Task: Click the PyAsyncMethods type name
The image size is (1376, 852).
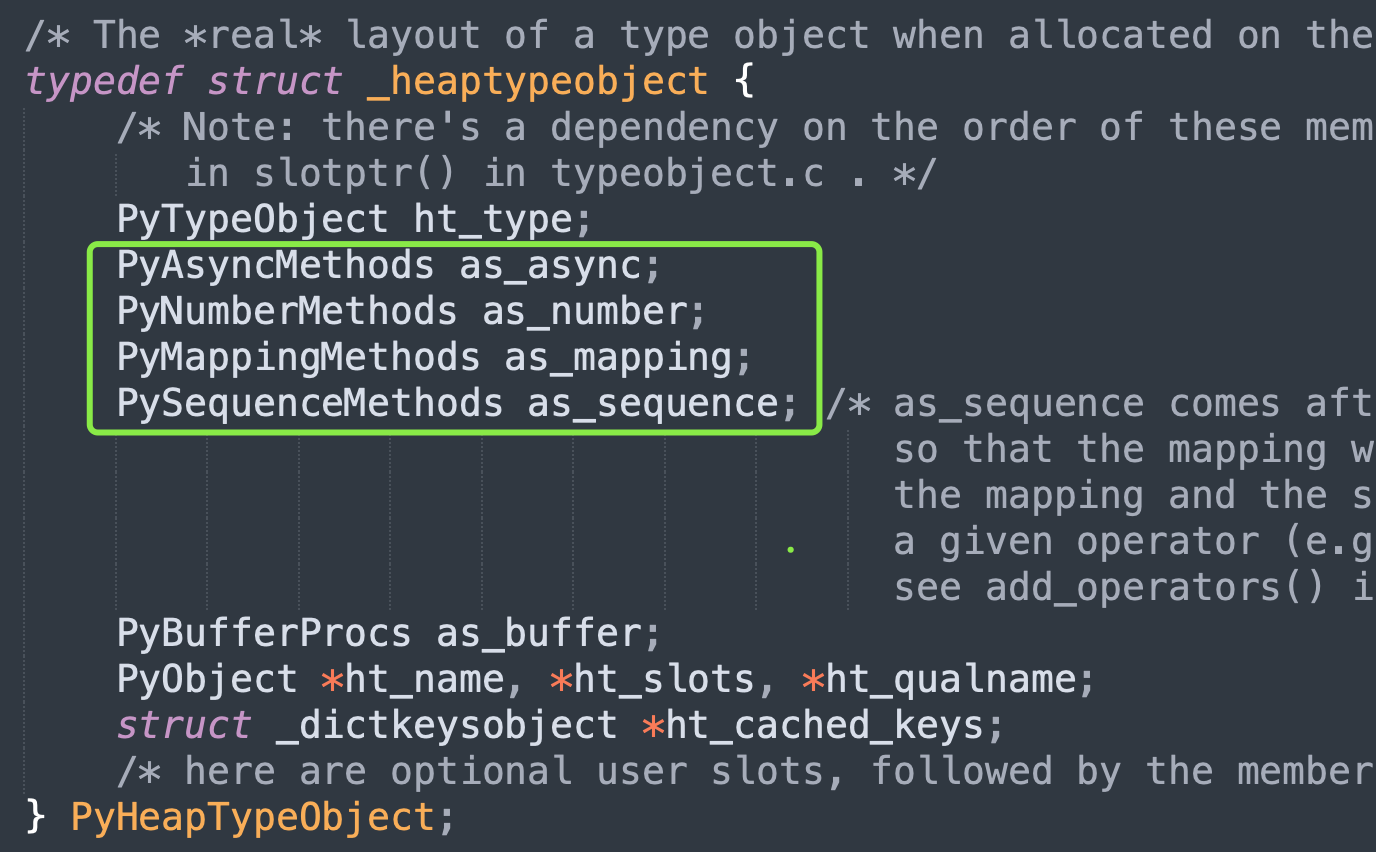Action: (276, 266)
